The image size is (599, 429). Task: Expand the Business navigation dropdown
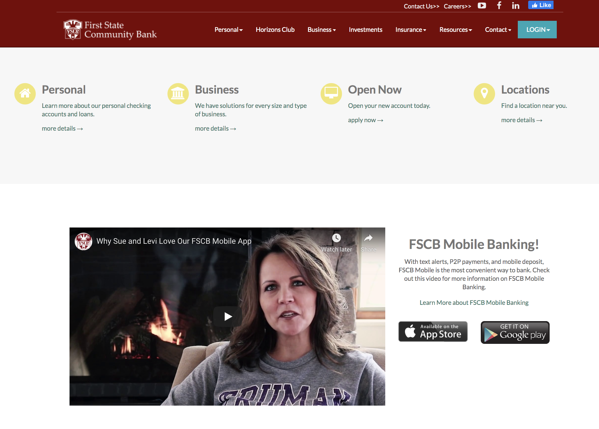point(322,30)
